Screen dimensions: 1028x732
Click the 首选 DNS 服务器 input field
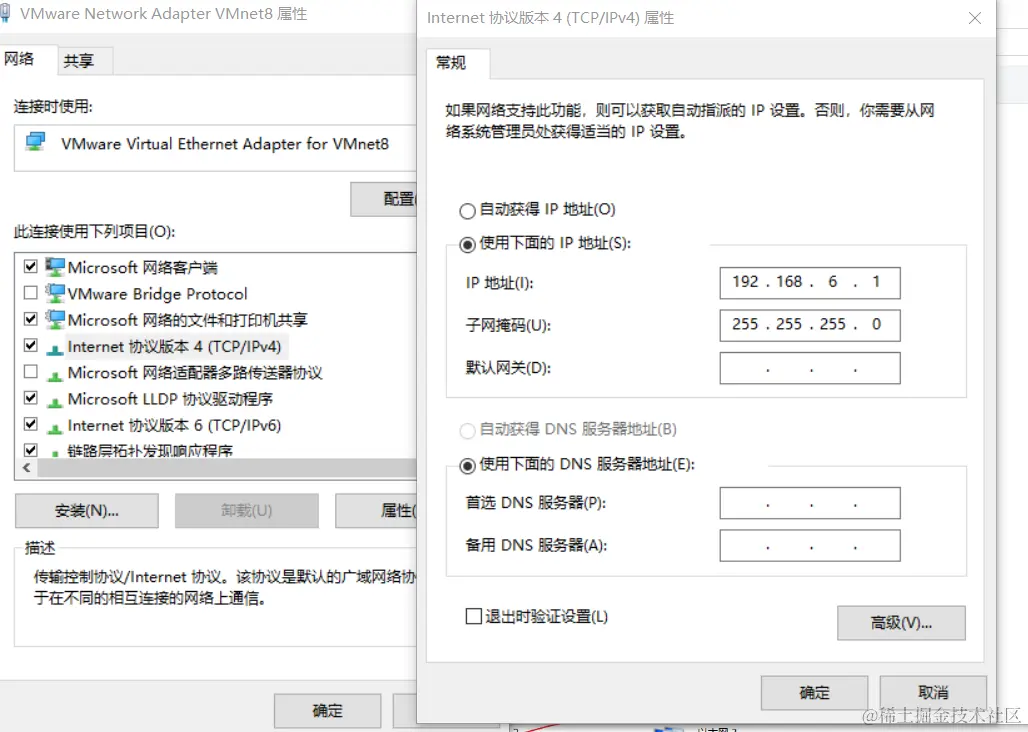coord(810,503)
